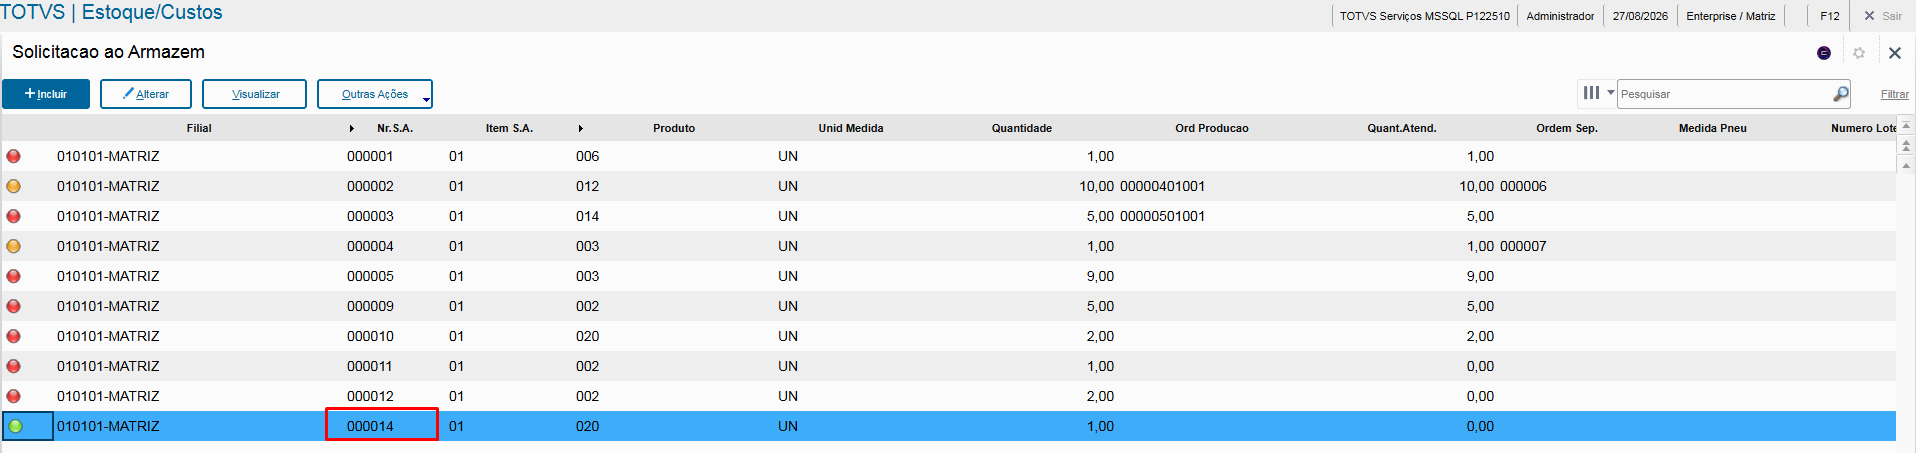Click the grid scroll-to-top arrow
The image size is (1916, 453).
(1906, 126)
